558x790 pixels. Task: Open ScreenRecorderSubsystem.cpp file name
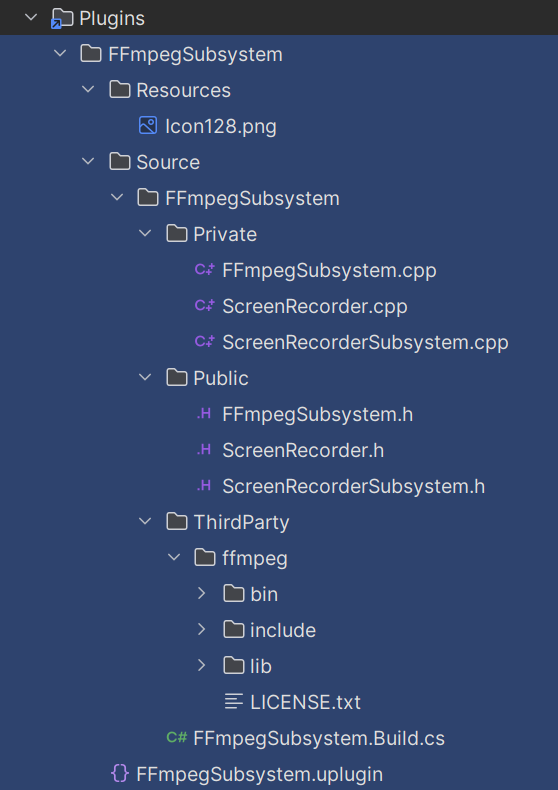(365, 343)
